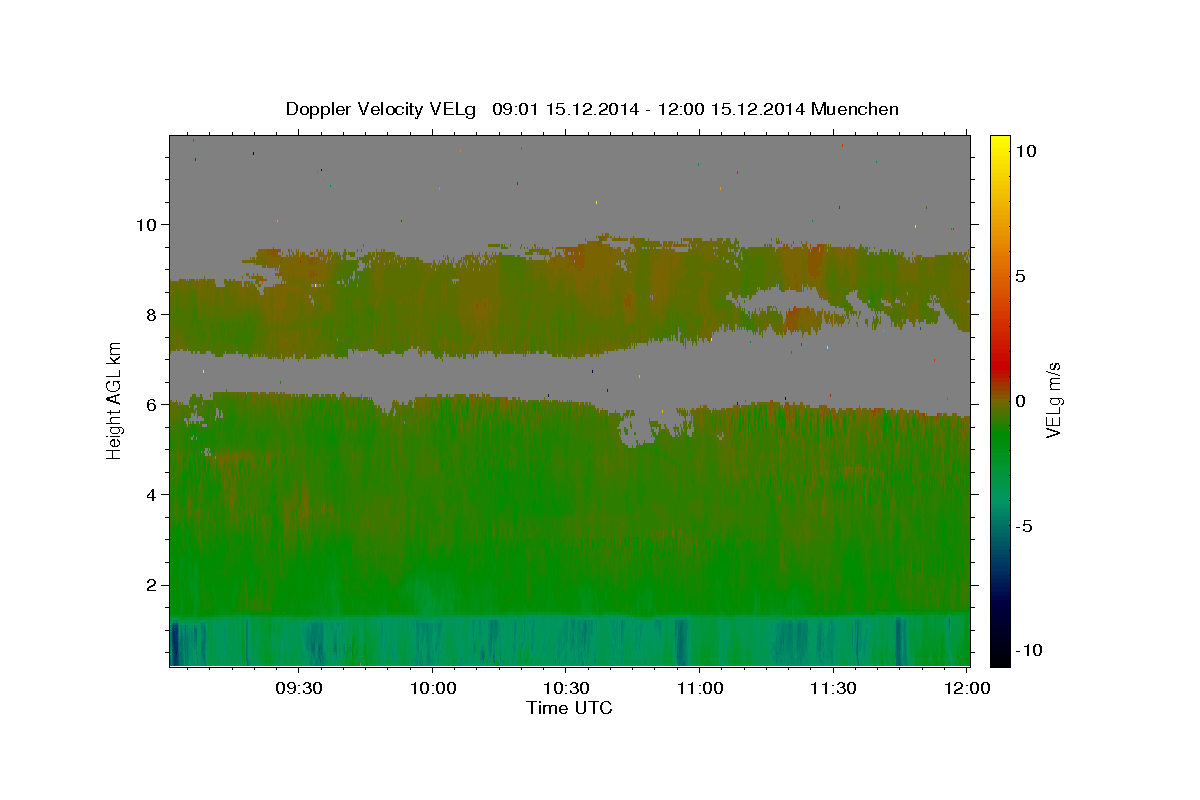
Task: Click the colorbar value -5 label
Action: pyautogui.click(x=1024, y=526)
